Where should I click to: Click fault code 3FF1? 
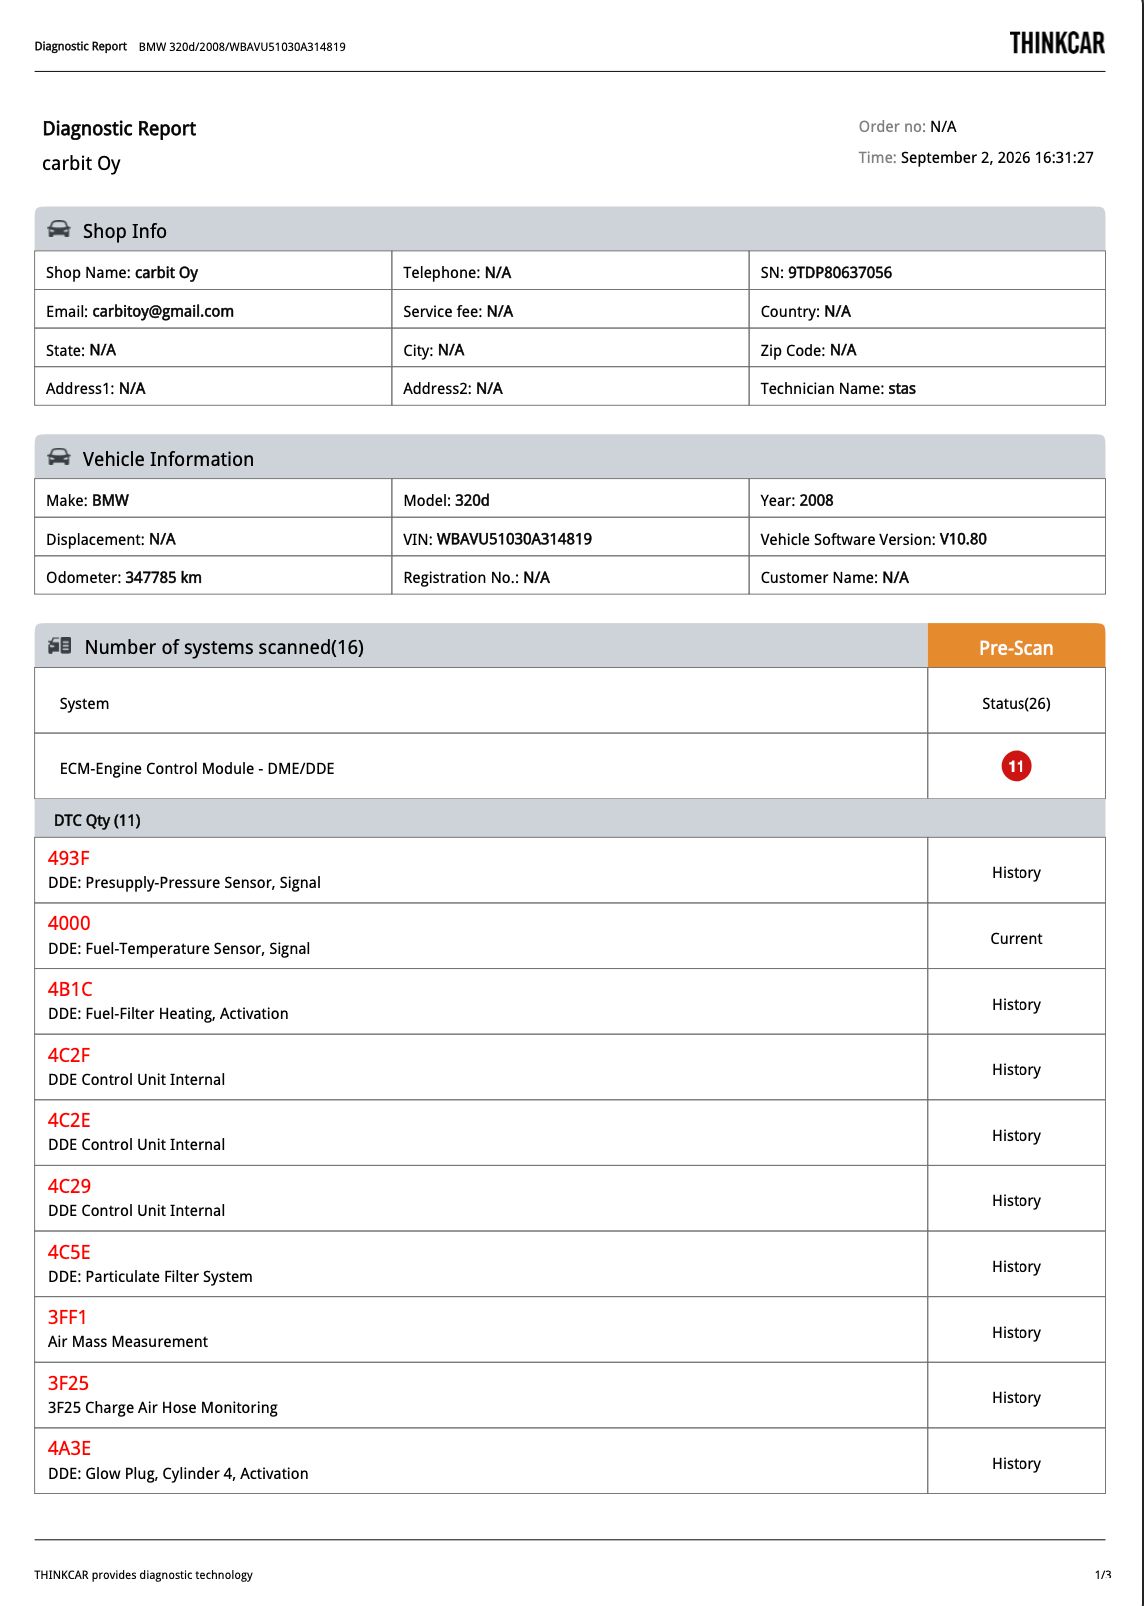[68, 1317]
